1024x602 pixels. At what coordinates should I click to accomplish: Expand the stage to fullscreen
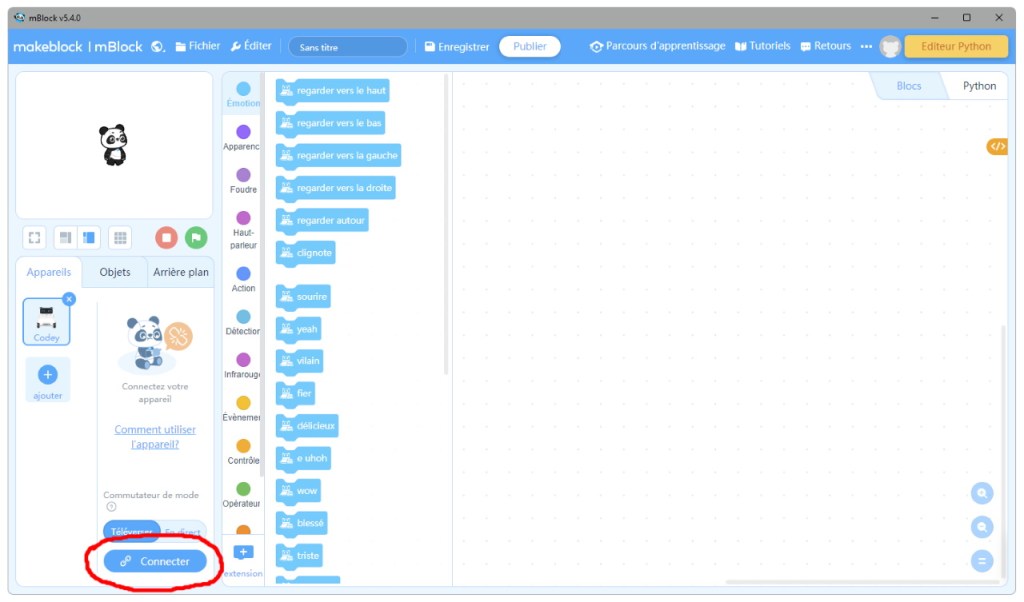pos(35,238)
